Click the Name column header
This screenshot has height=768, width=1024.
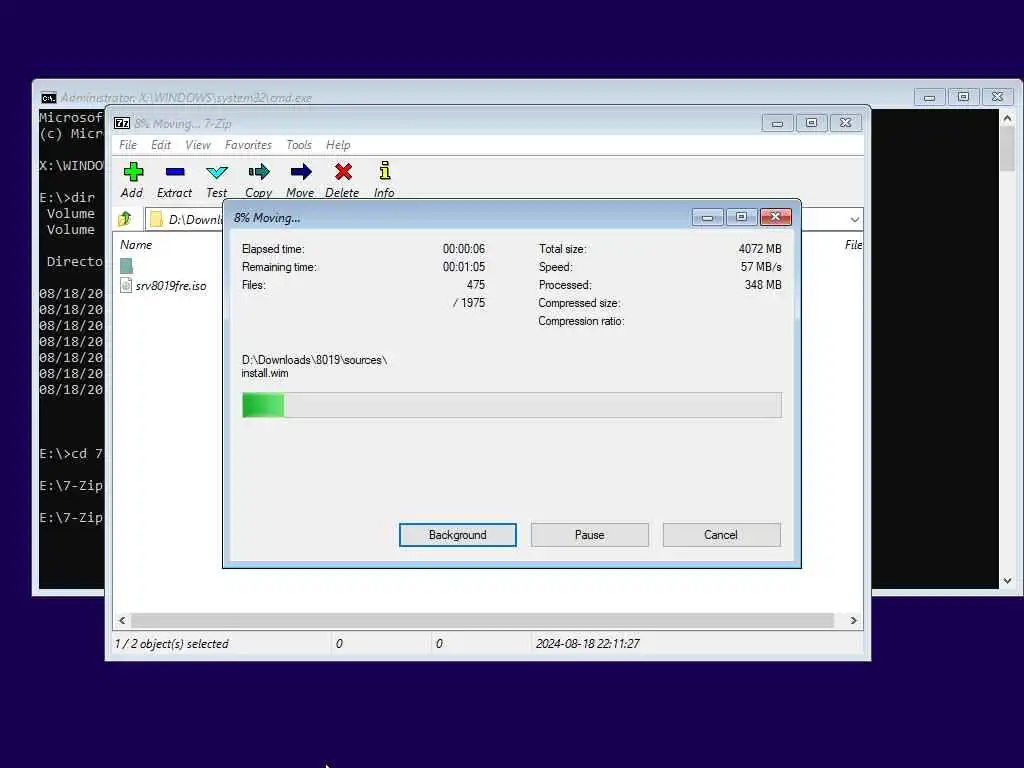tap(136, 245)
